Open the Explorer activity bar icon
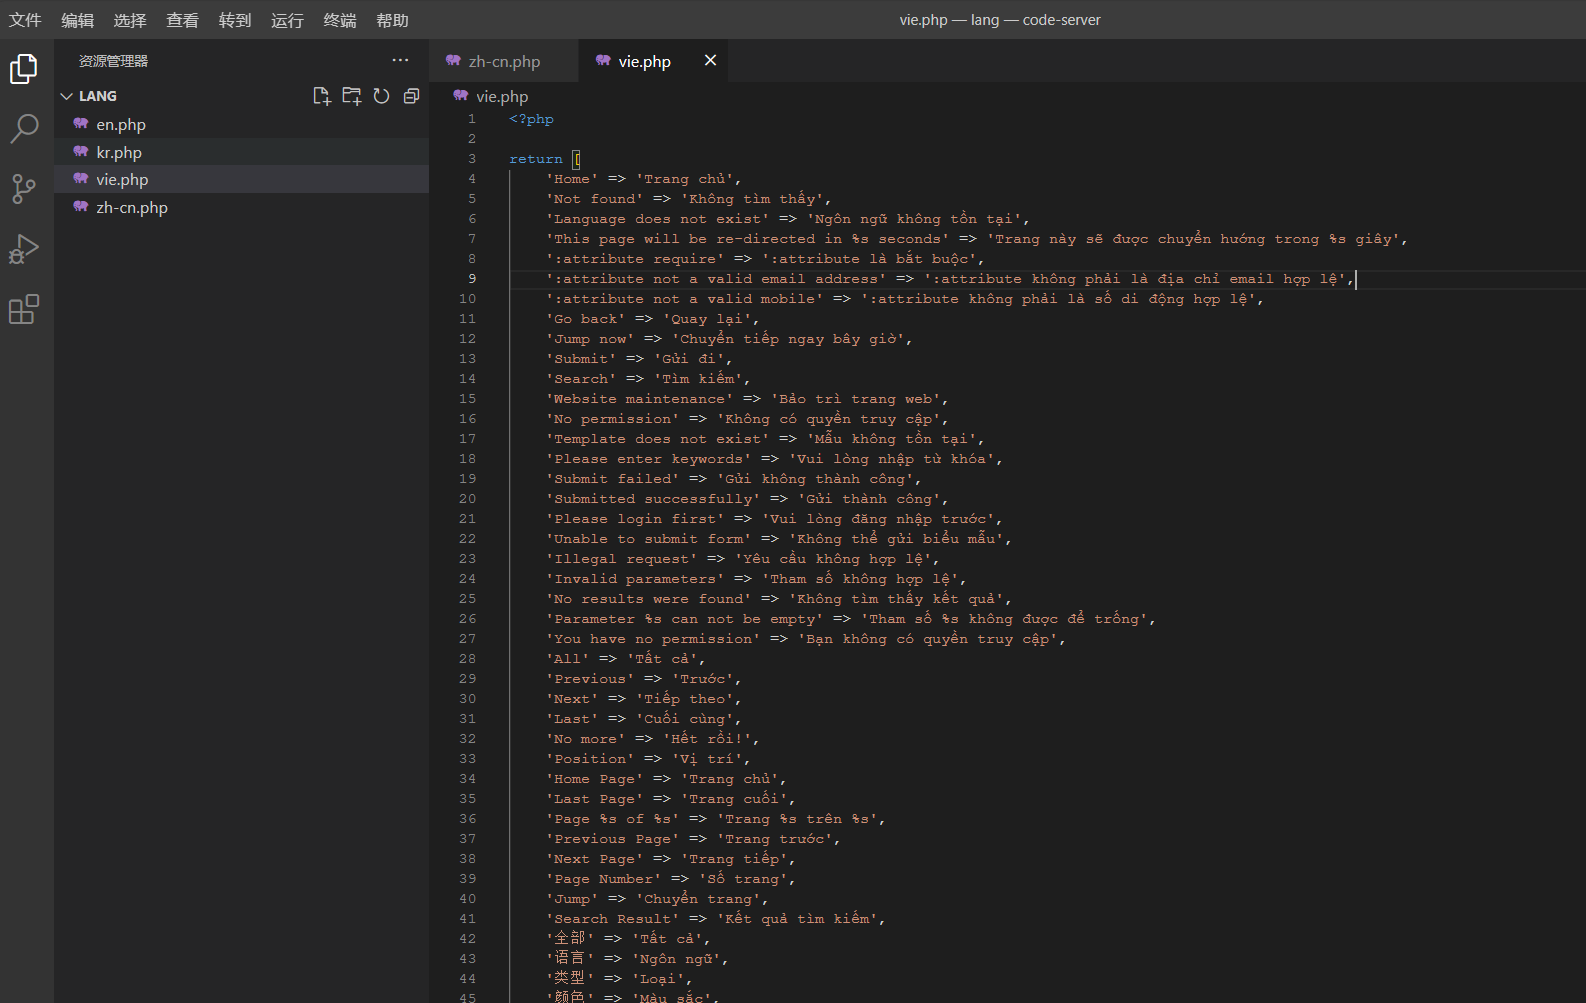The height and width of the screenshot is (1003, 1586). (x=24, y=69)
